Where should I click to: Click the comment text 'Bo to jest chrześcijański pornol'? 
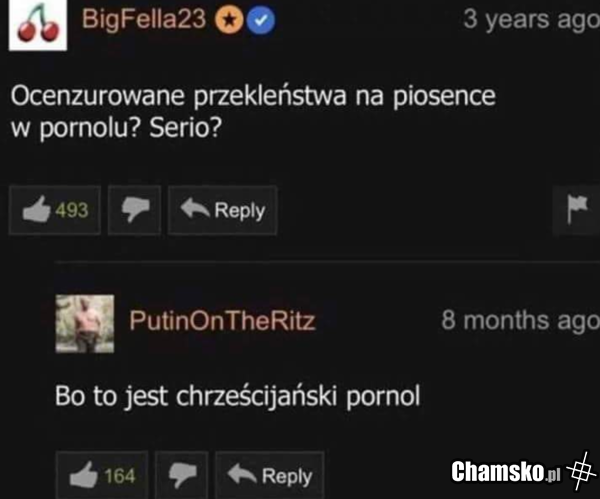[238, 397]
